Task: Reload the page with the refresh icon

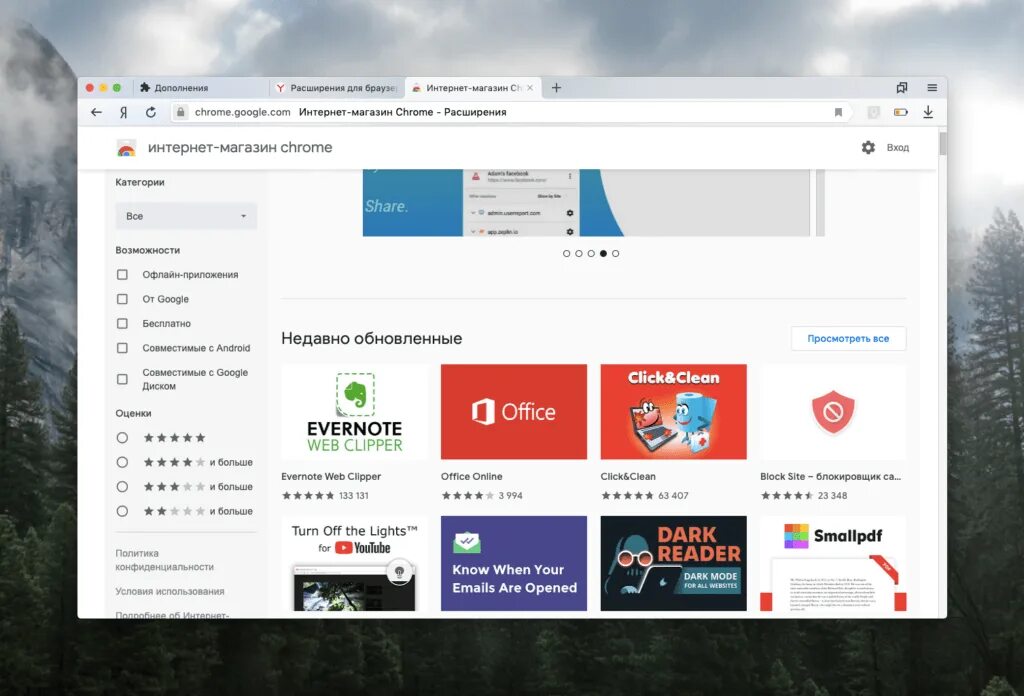Action: pos(151,112)
